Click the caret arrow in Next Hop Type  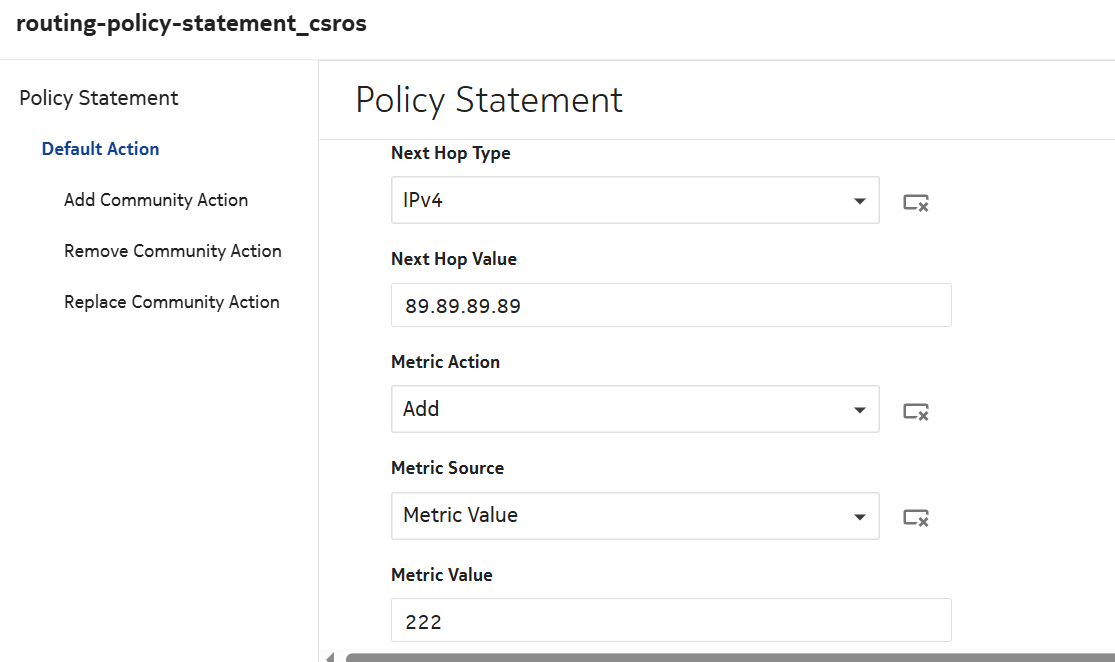click(859, 202)
